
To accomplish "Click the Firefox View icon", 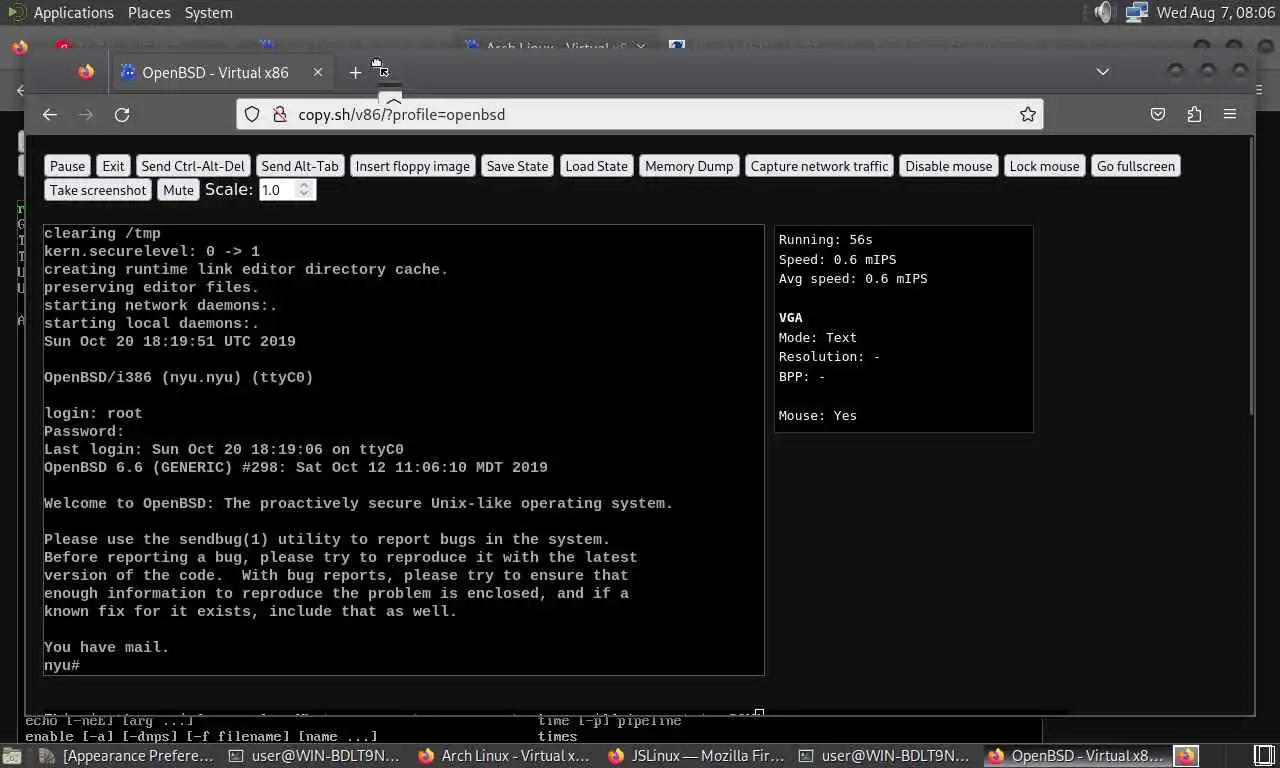I will tap(86, 72).
